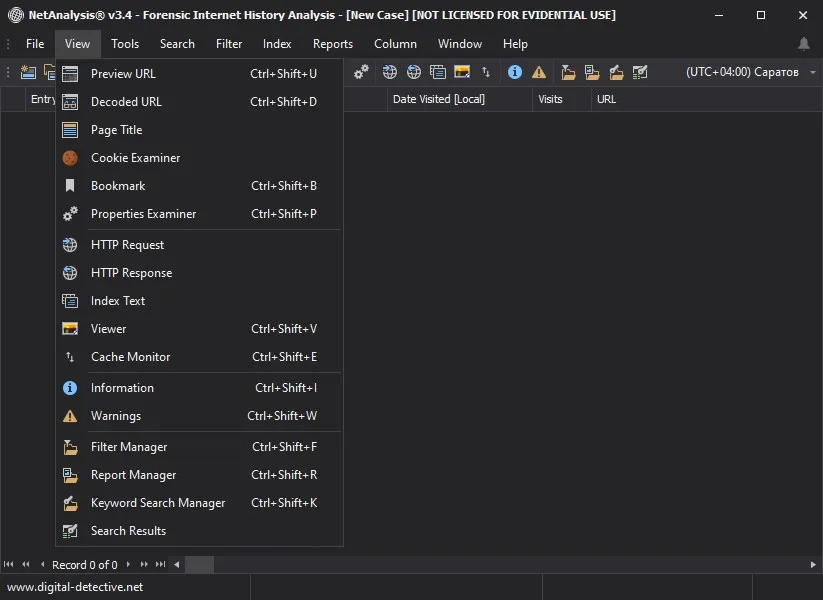Click the Viewer picture icon in menu
This screenshot has width=823, height=600.
[70, 329]
